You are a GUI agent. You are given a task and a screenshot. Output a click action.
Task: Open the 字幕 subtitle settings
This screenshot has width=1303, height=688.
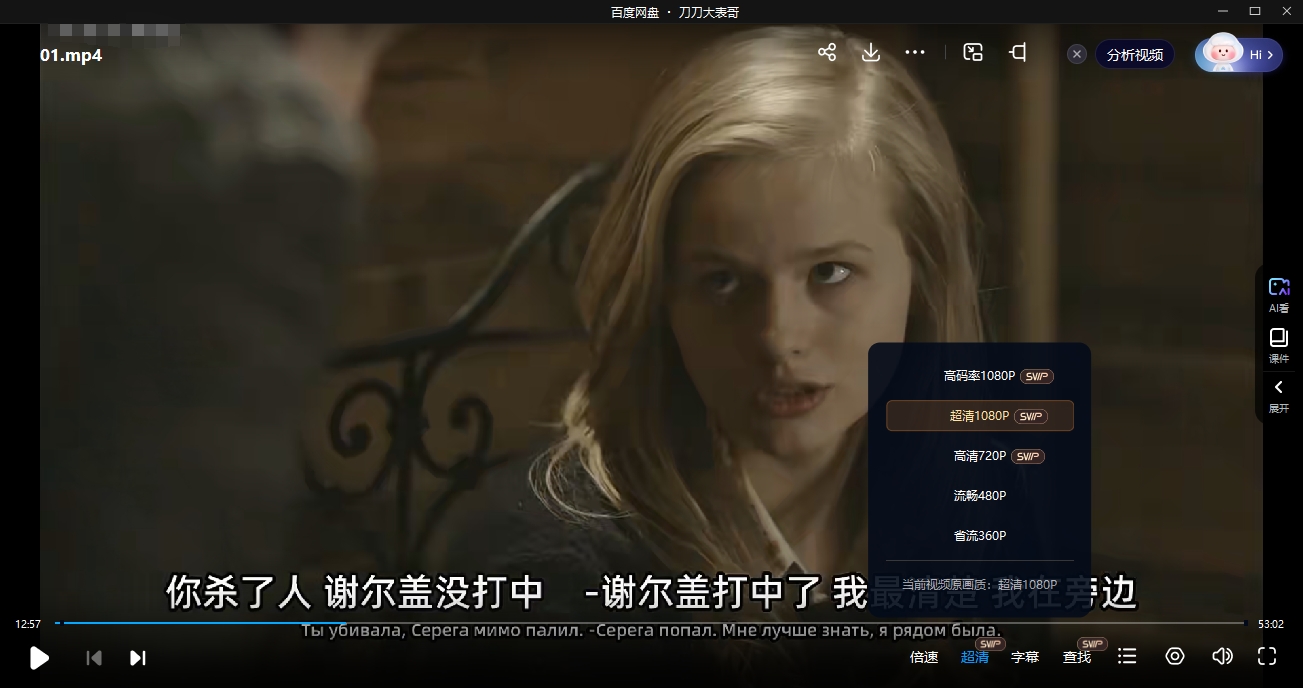click(1025, 657)
